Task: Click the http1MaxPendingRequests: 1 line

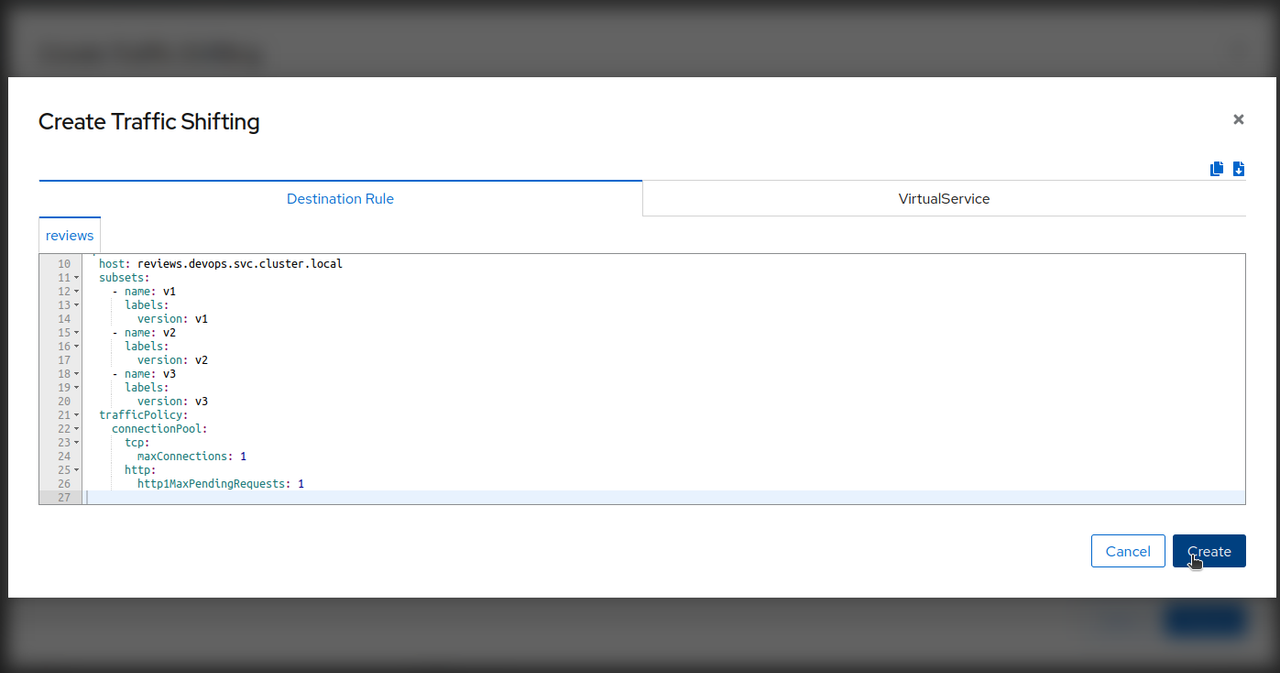Action: click(220, 484)
